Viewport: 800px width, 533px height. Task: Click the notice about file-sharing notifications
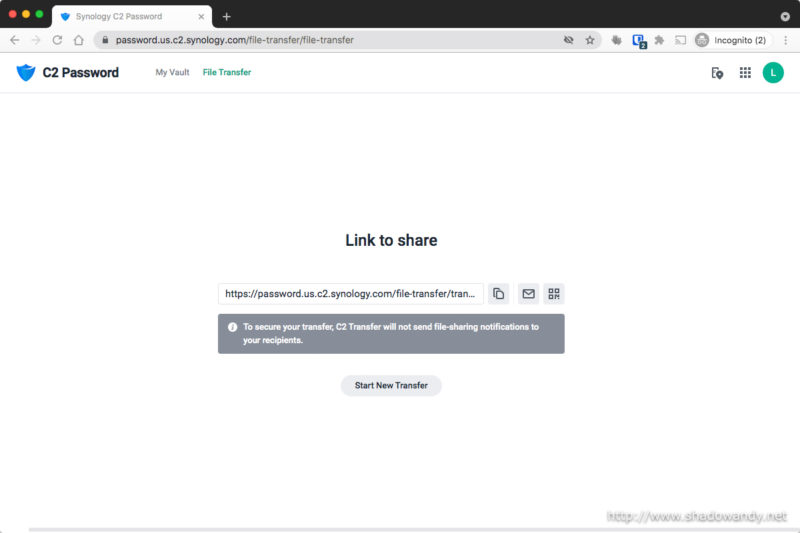[x=391, y=334]
